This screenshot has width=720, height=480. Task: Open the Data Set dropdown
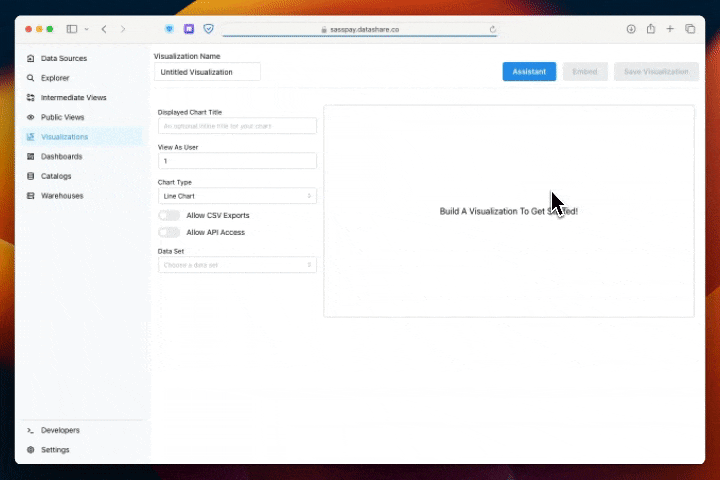[237, 265]
